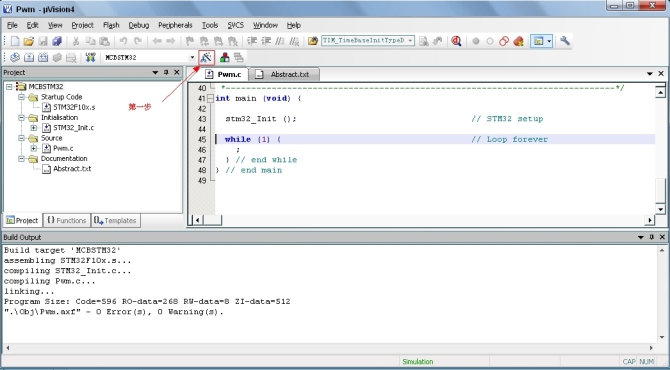Click the Unindent selection icon

[266, 41]
